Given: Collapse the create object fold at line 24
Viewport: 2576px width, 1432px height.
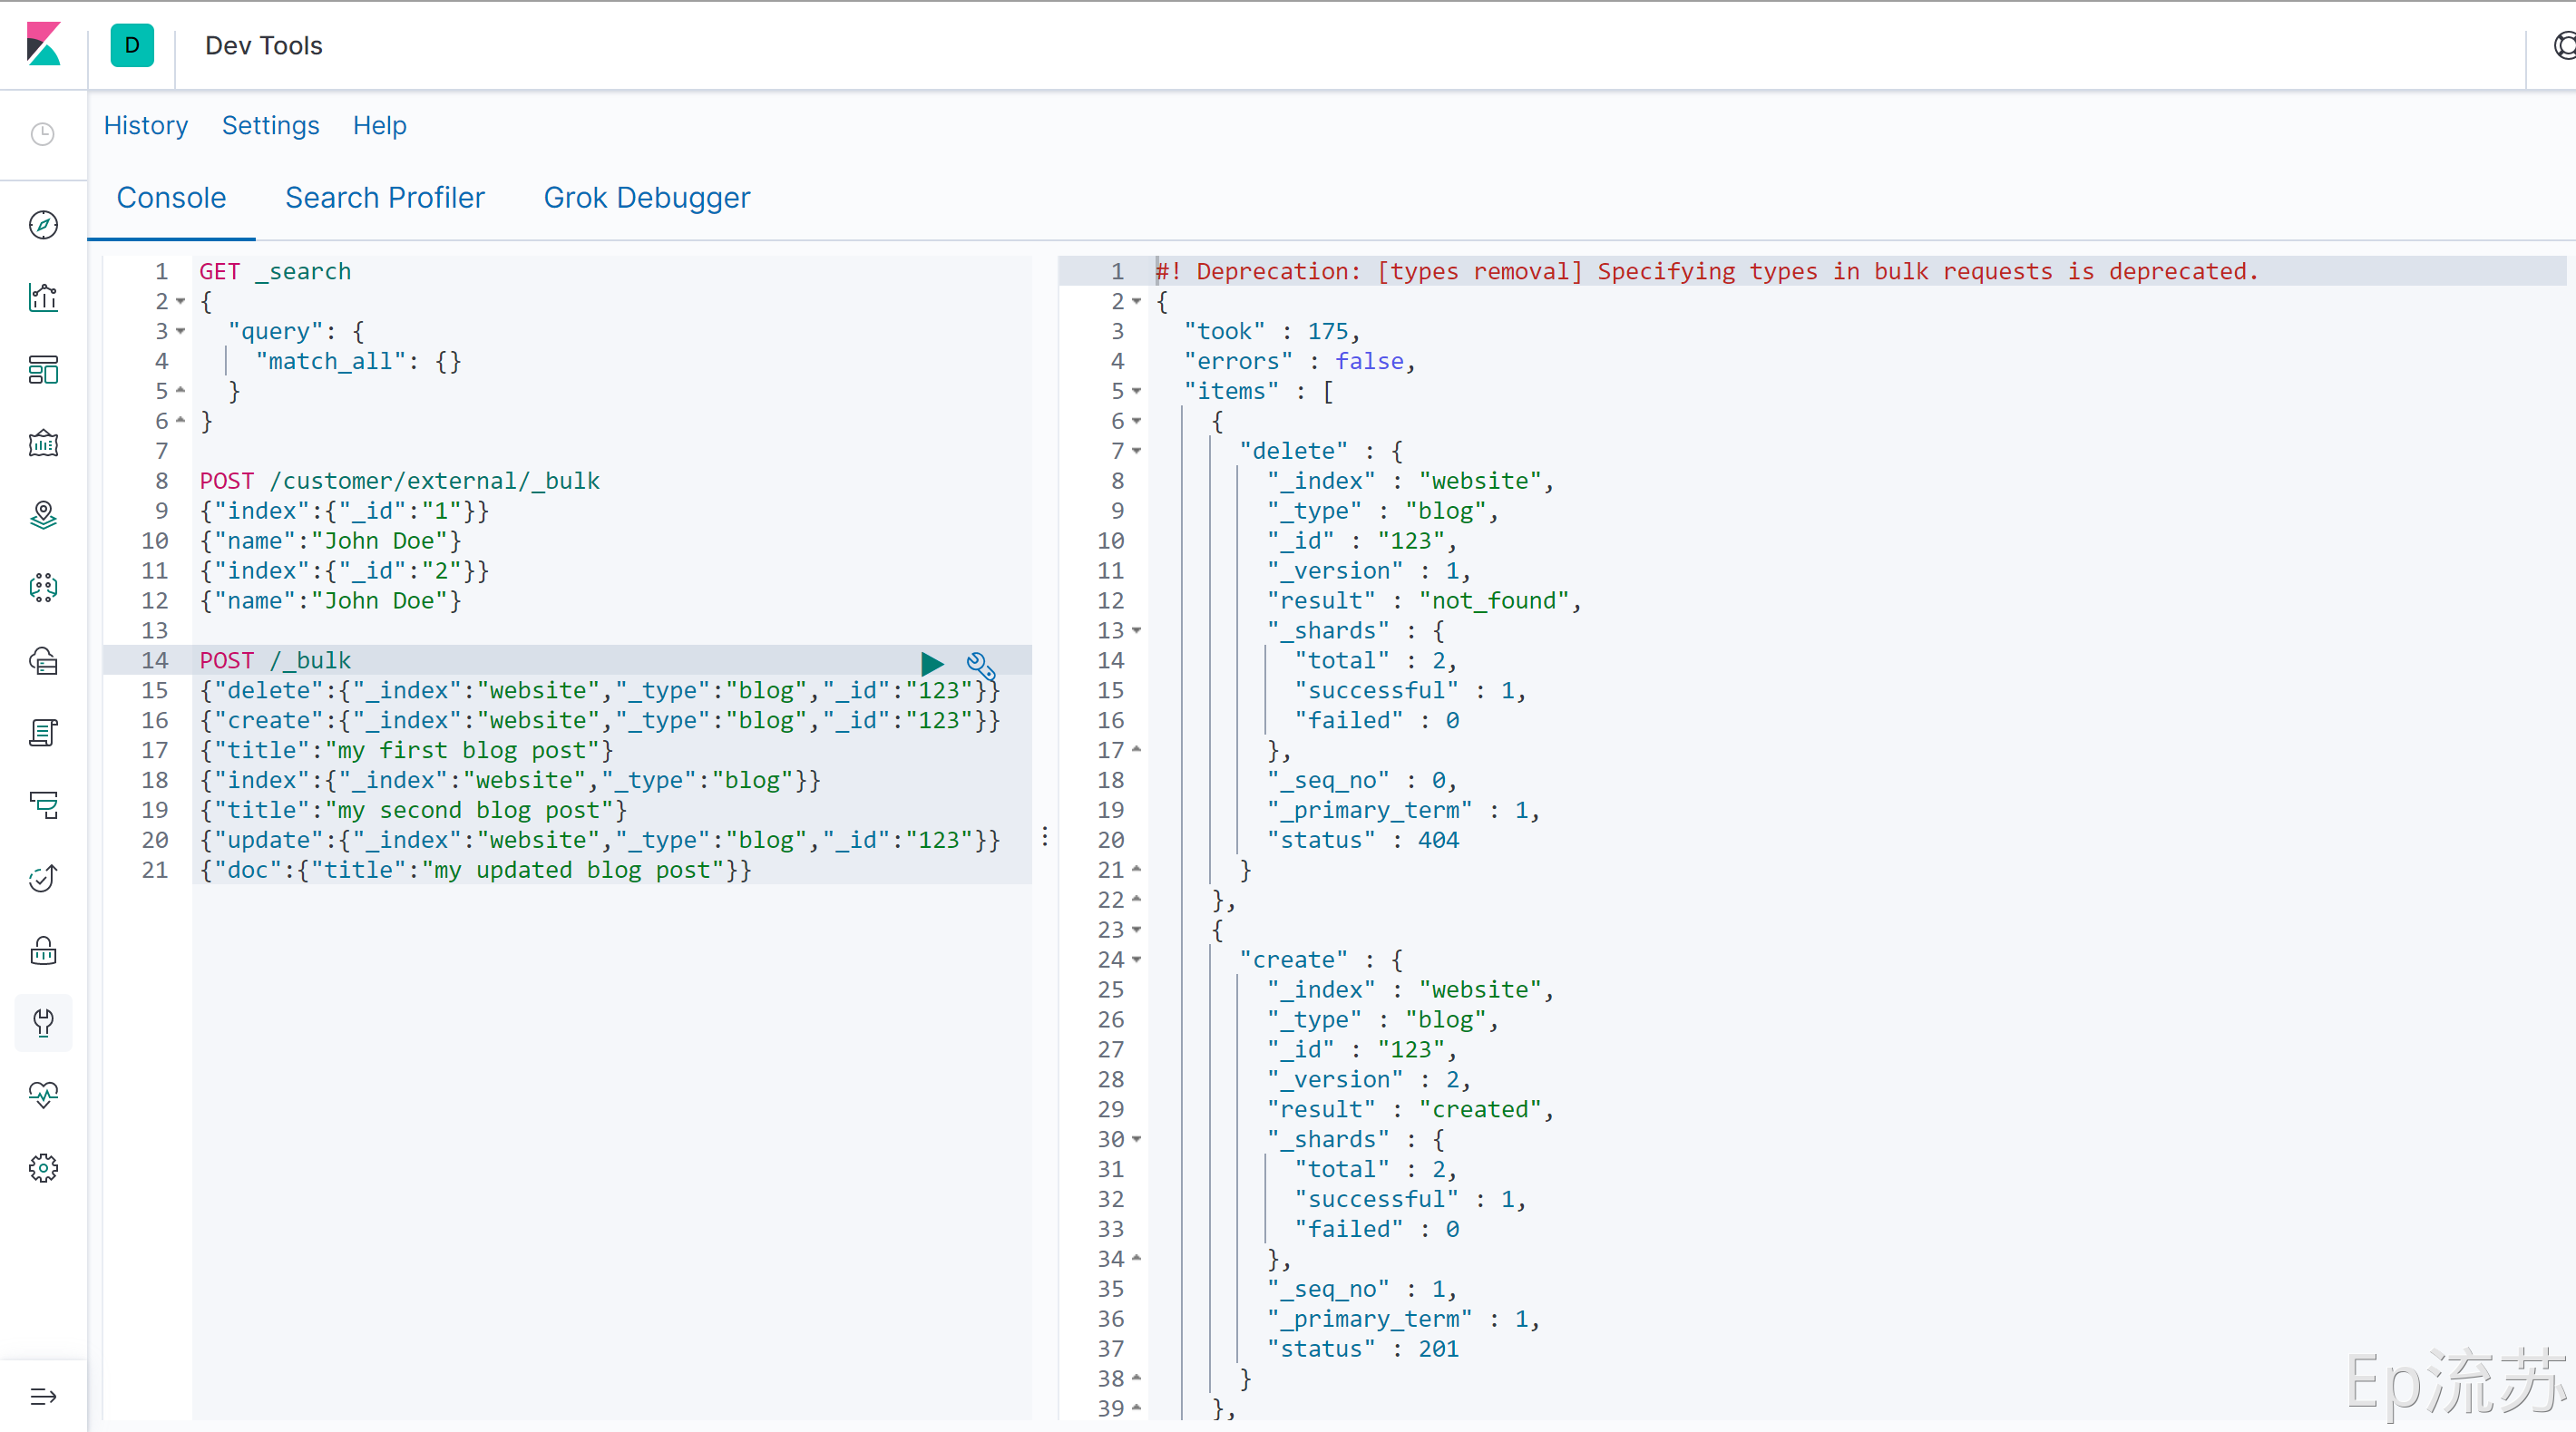Looking at the screenshot, I should tap(1136, 959).
